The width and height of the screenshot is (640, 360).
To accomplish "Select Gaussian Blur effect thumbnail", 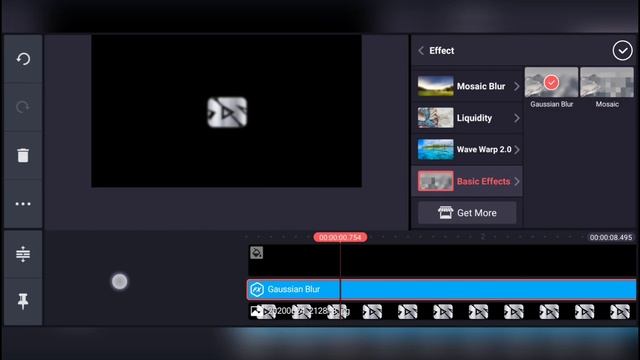I will tap(551, 82).
